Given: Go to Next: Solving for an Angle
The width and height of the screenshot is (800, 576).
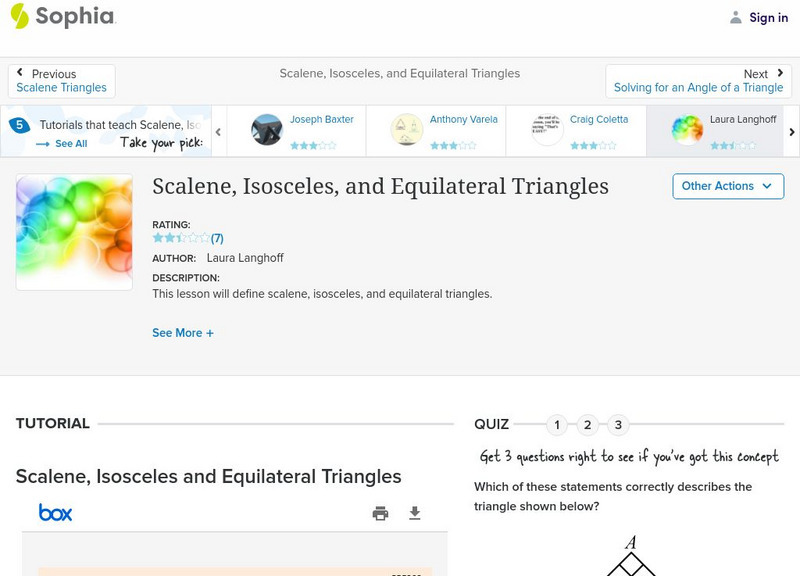Looking at the screenshot, I should [698, 81].
